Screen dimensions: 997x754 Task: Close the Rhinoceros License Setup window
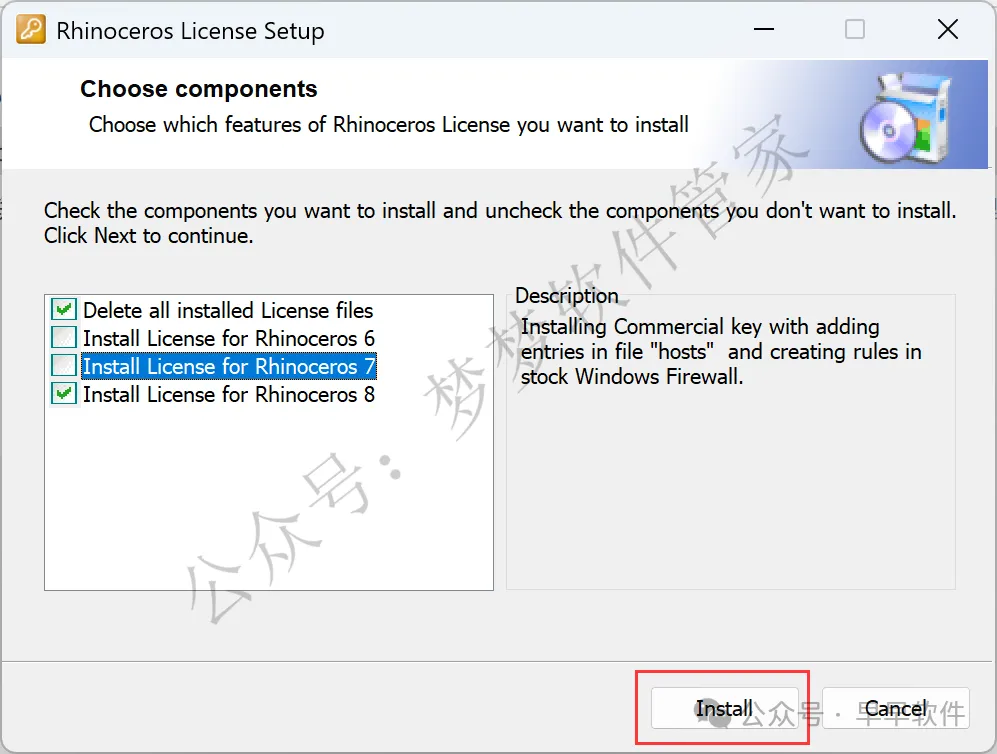(x=947, y=29)
